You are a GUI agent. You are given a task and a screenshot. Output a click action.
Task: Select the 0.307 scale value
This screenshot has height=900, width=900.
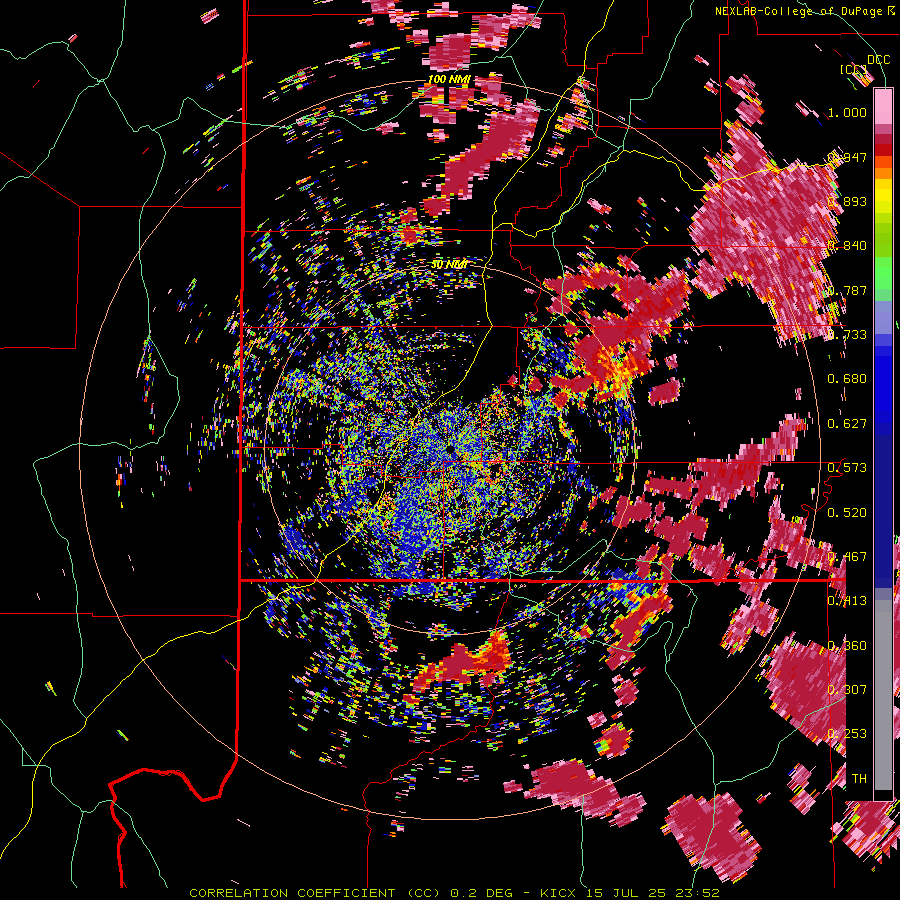point(847,690)
